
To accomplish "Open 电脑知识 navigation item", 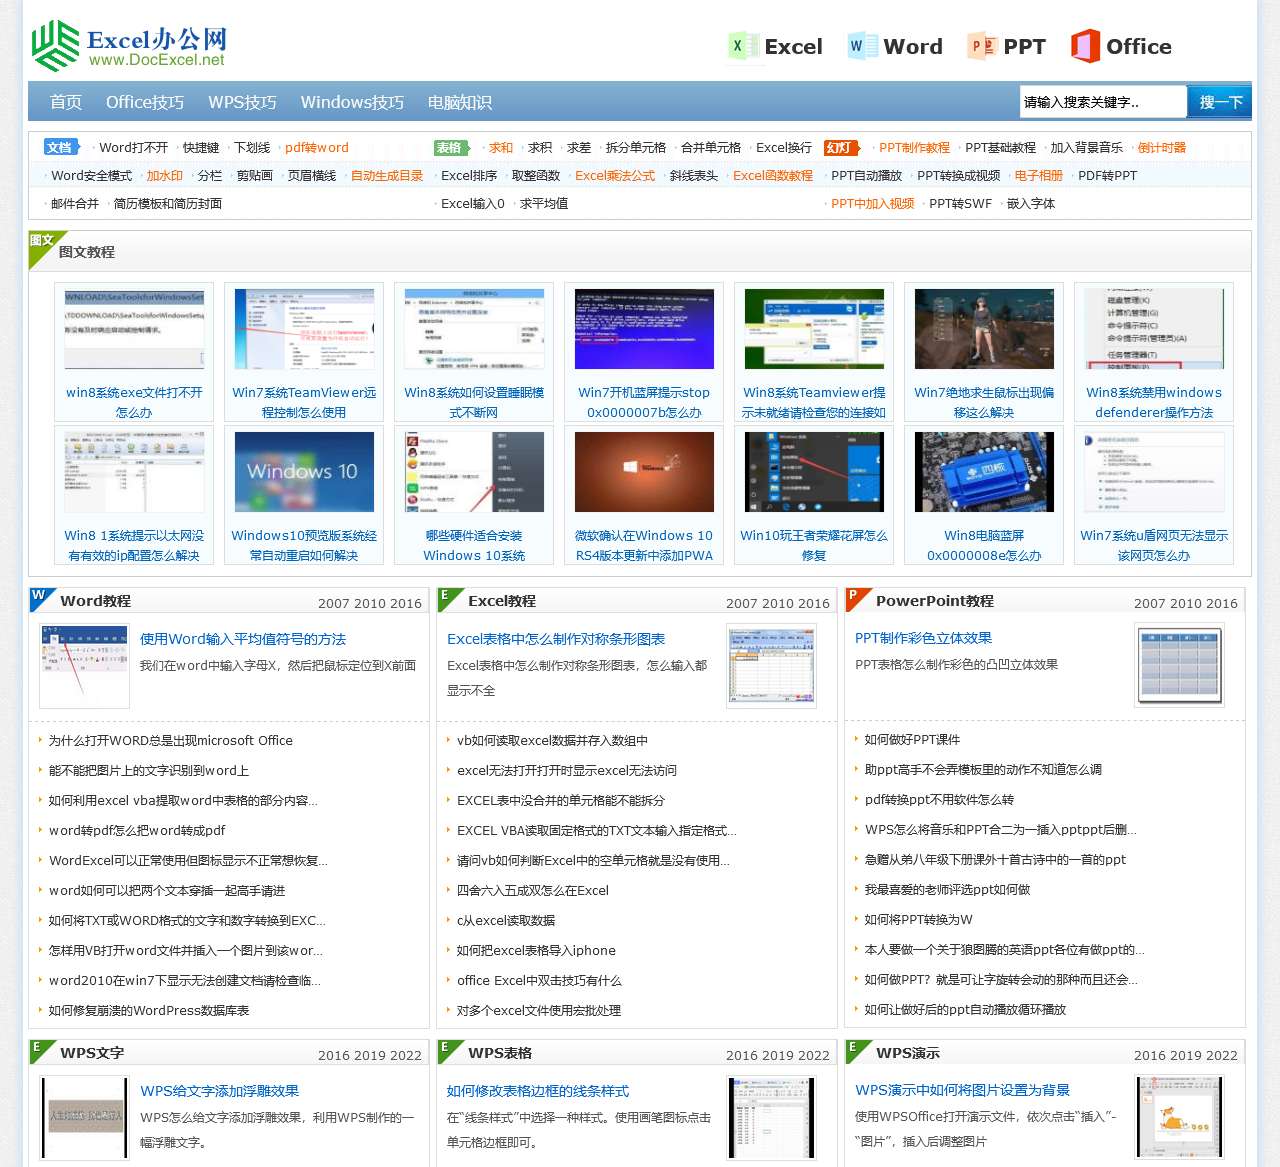I will click(x=460, y=102).
